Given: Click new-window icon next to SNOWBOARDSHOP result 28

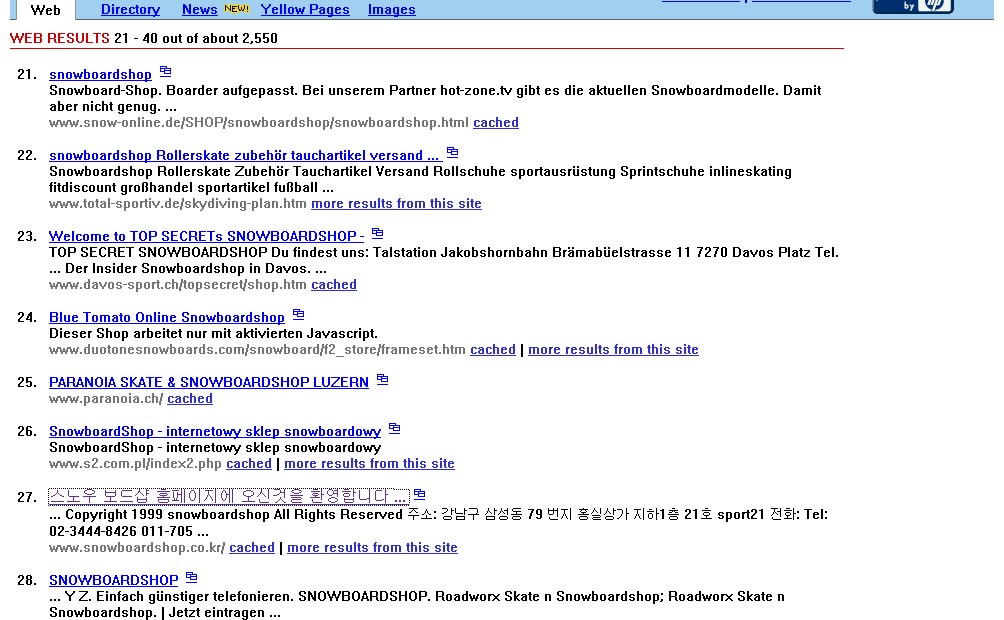Looking at the screenshot, I should [191, 577].
